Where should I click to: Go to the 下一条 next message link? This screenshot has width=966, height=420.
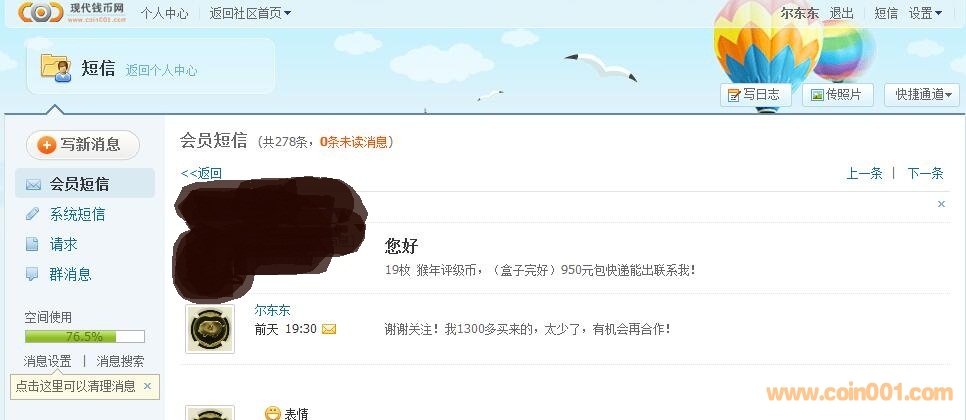click(x=925, y=174)
